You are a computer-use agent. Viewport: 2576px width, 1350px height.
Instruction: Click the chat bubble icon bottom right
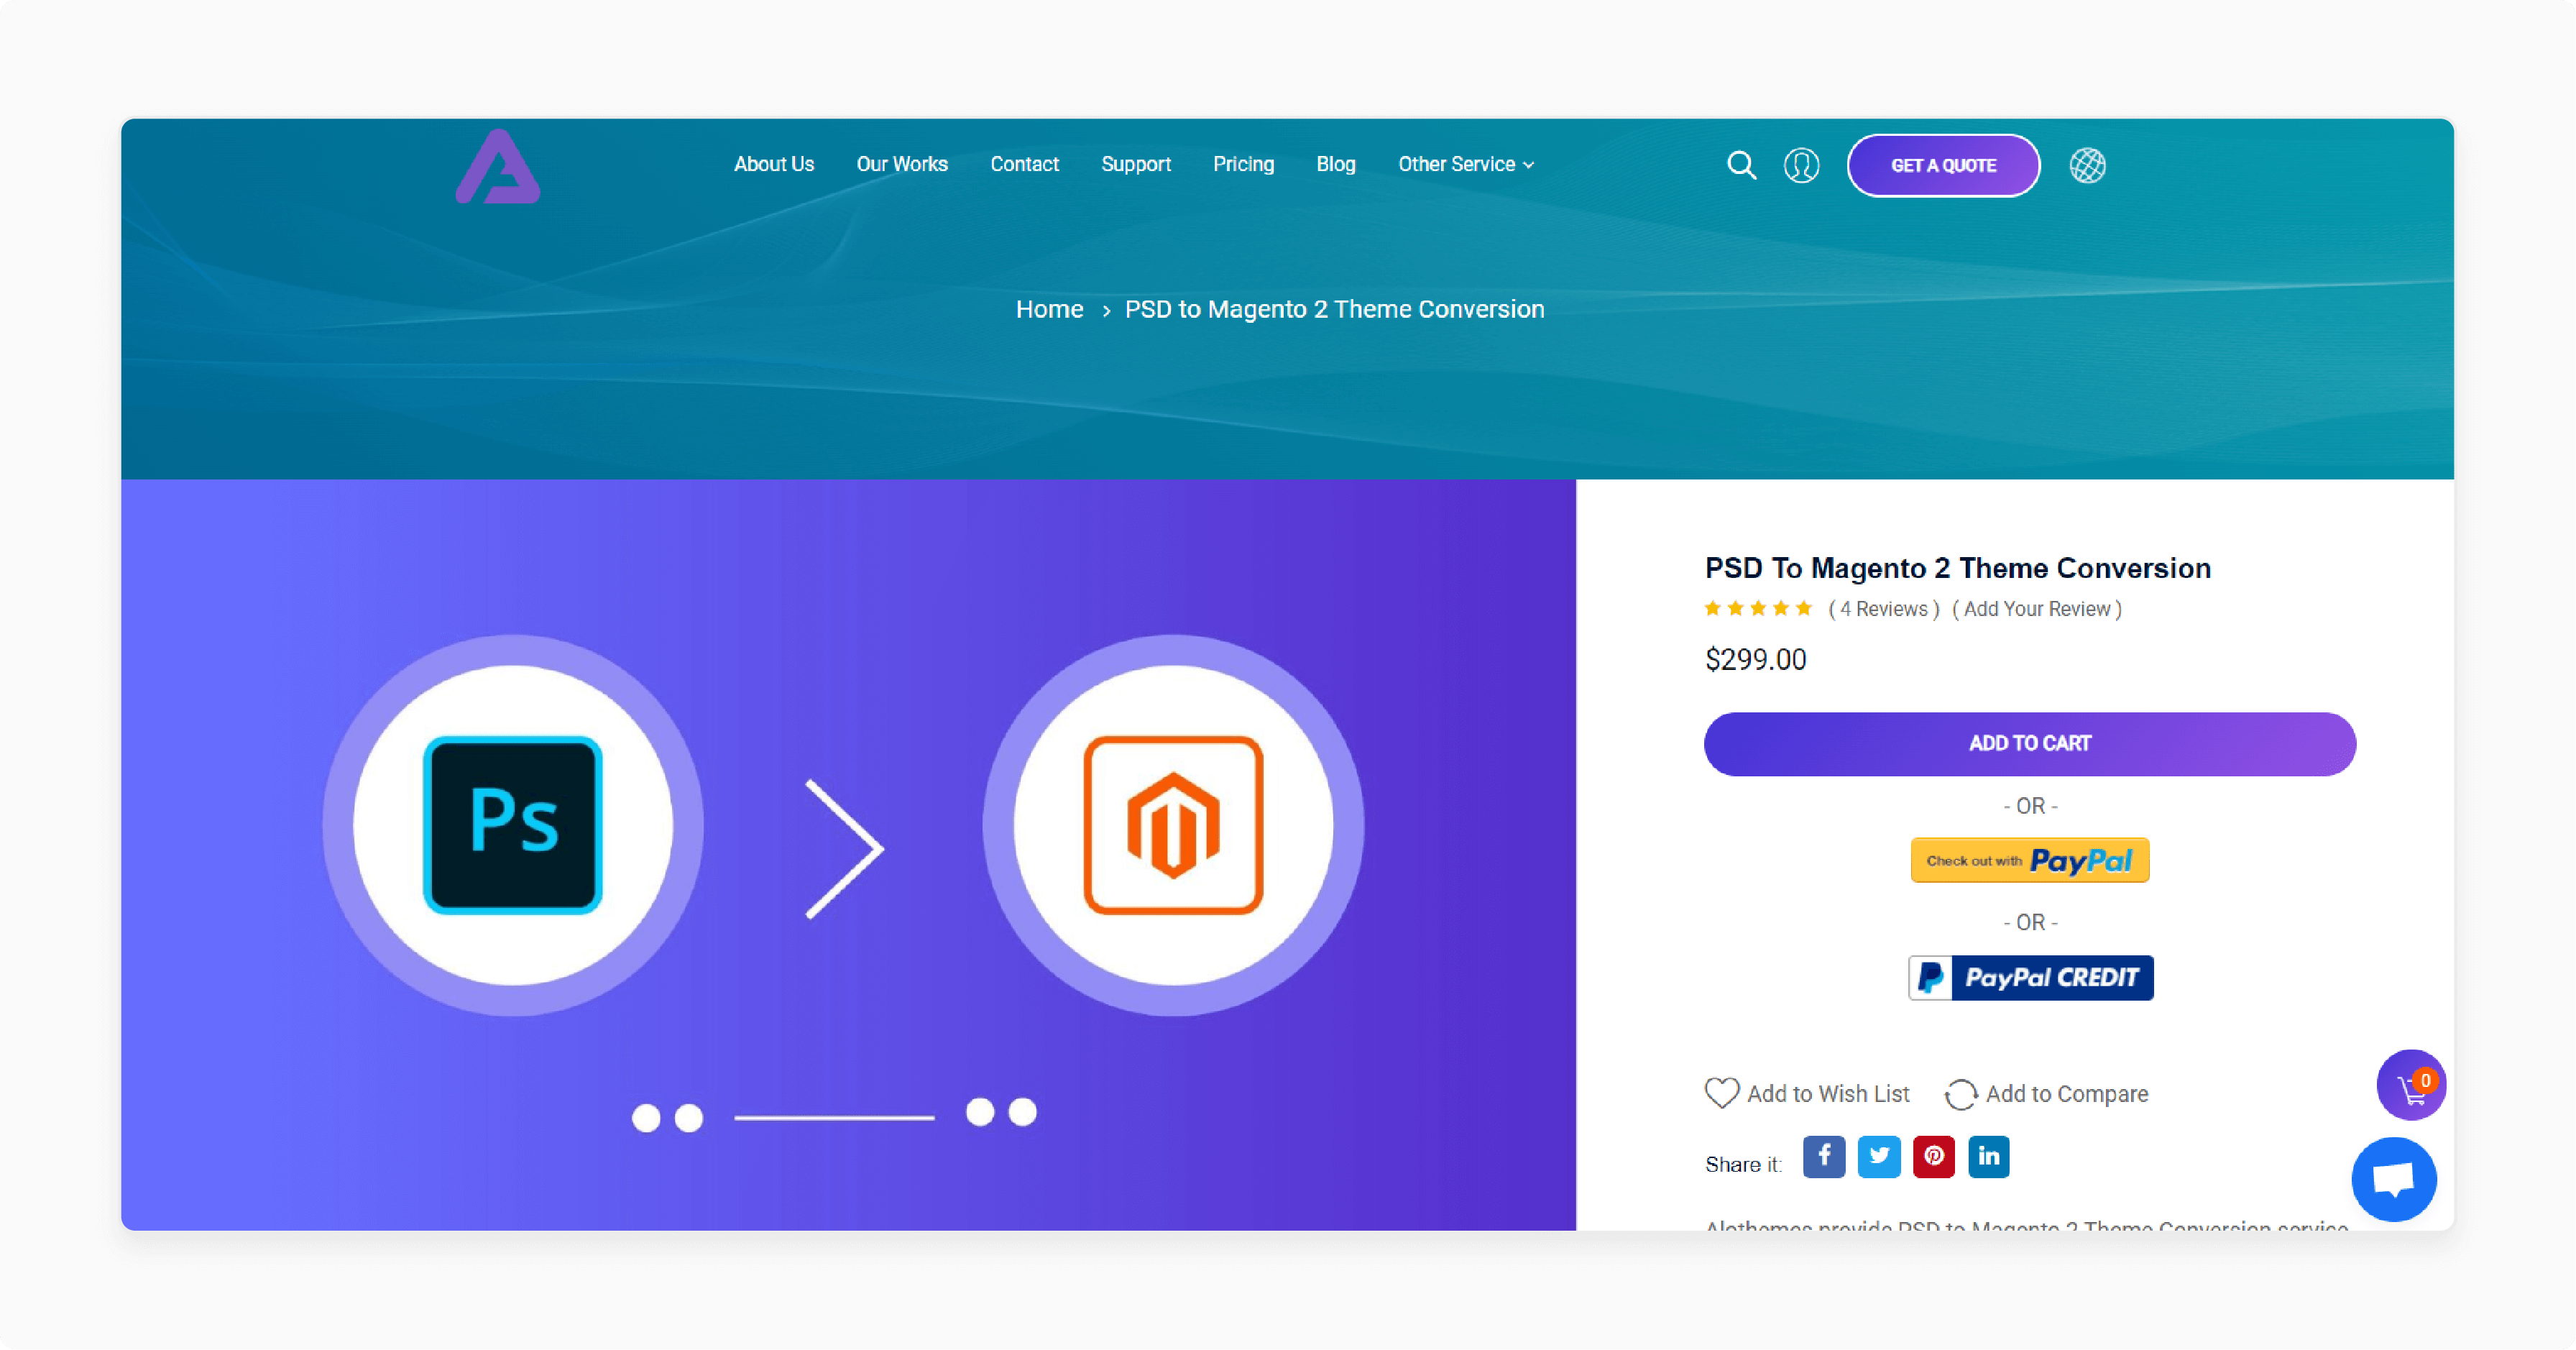(2393, 1180)
